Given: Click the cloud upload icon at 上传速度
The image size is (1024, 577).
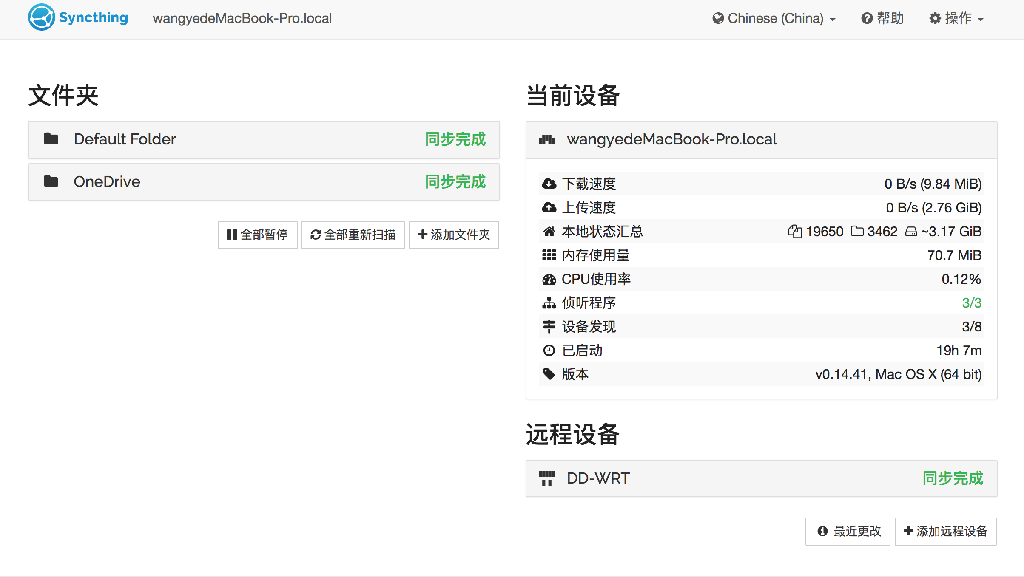Looking at the screenshot, I should click(549, 208).
